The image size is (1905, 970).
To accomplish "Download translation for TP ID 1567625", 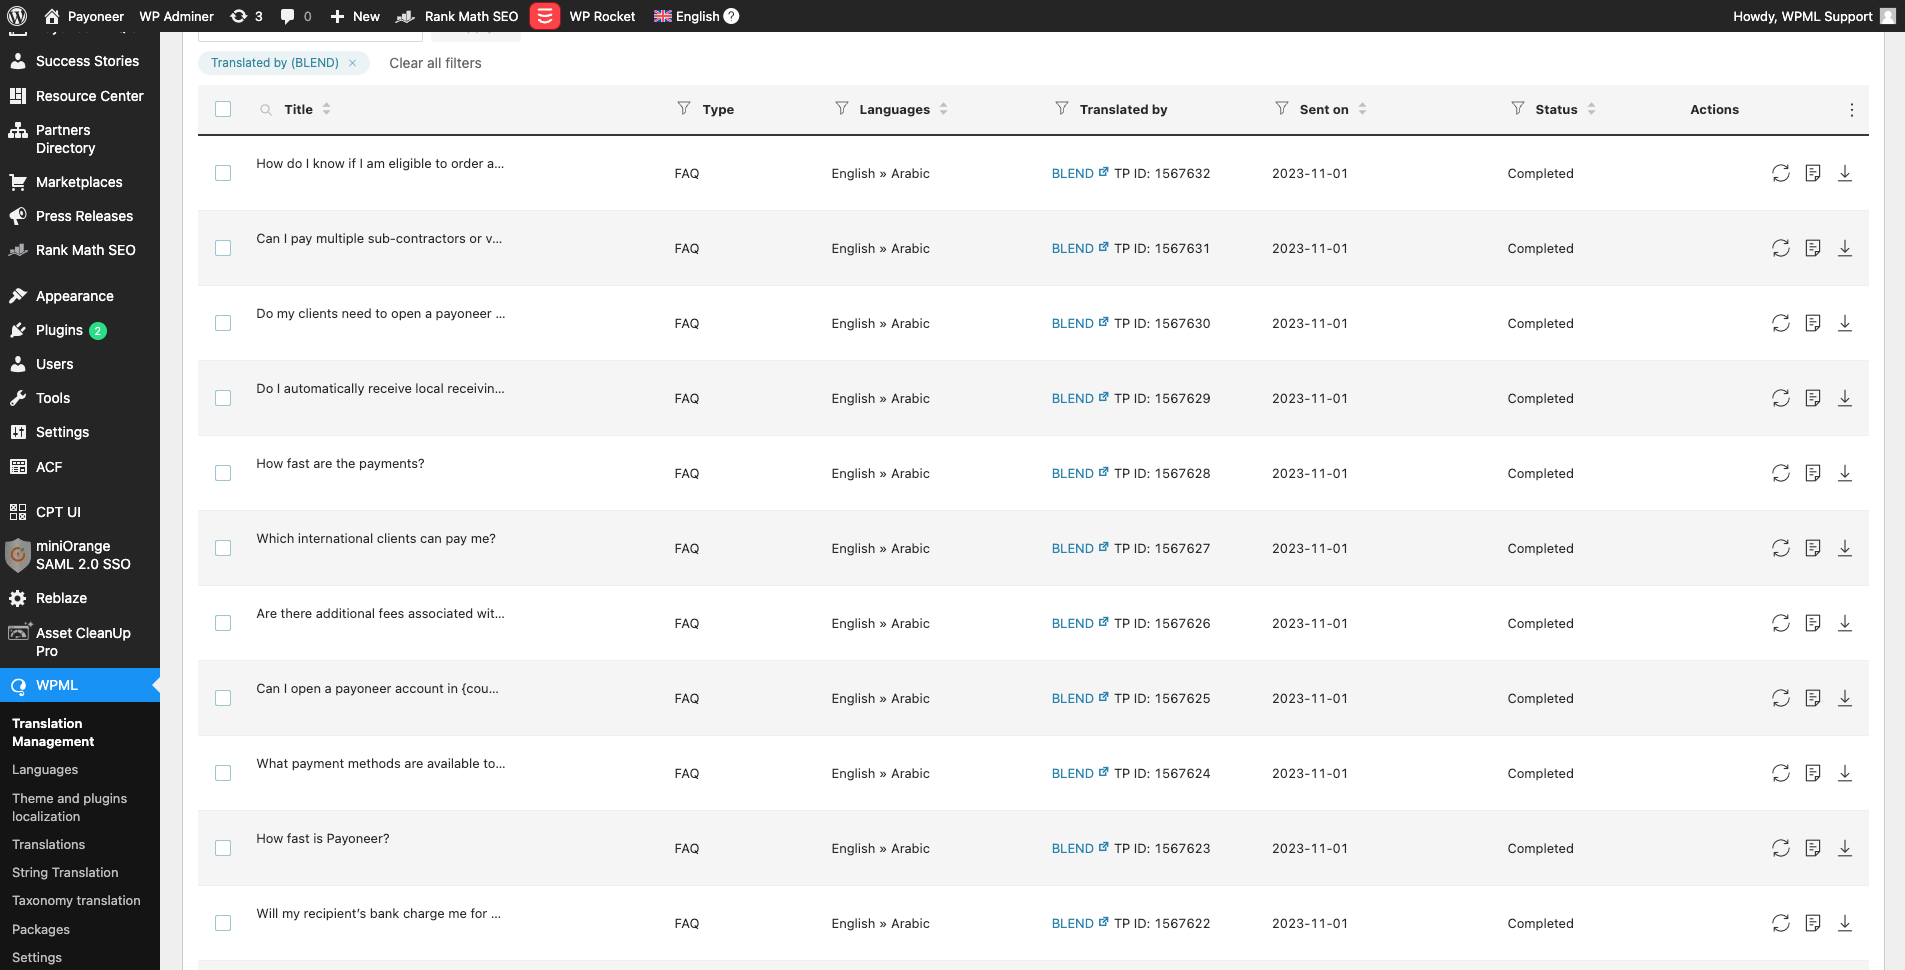I will (x=1845, y=698).
